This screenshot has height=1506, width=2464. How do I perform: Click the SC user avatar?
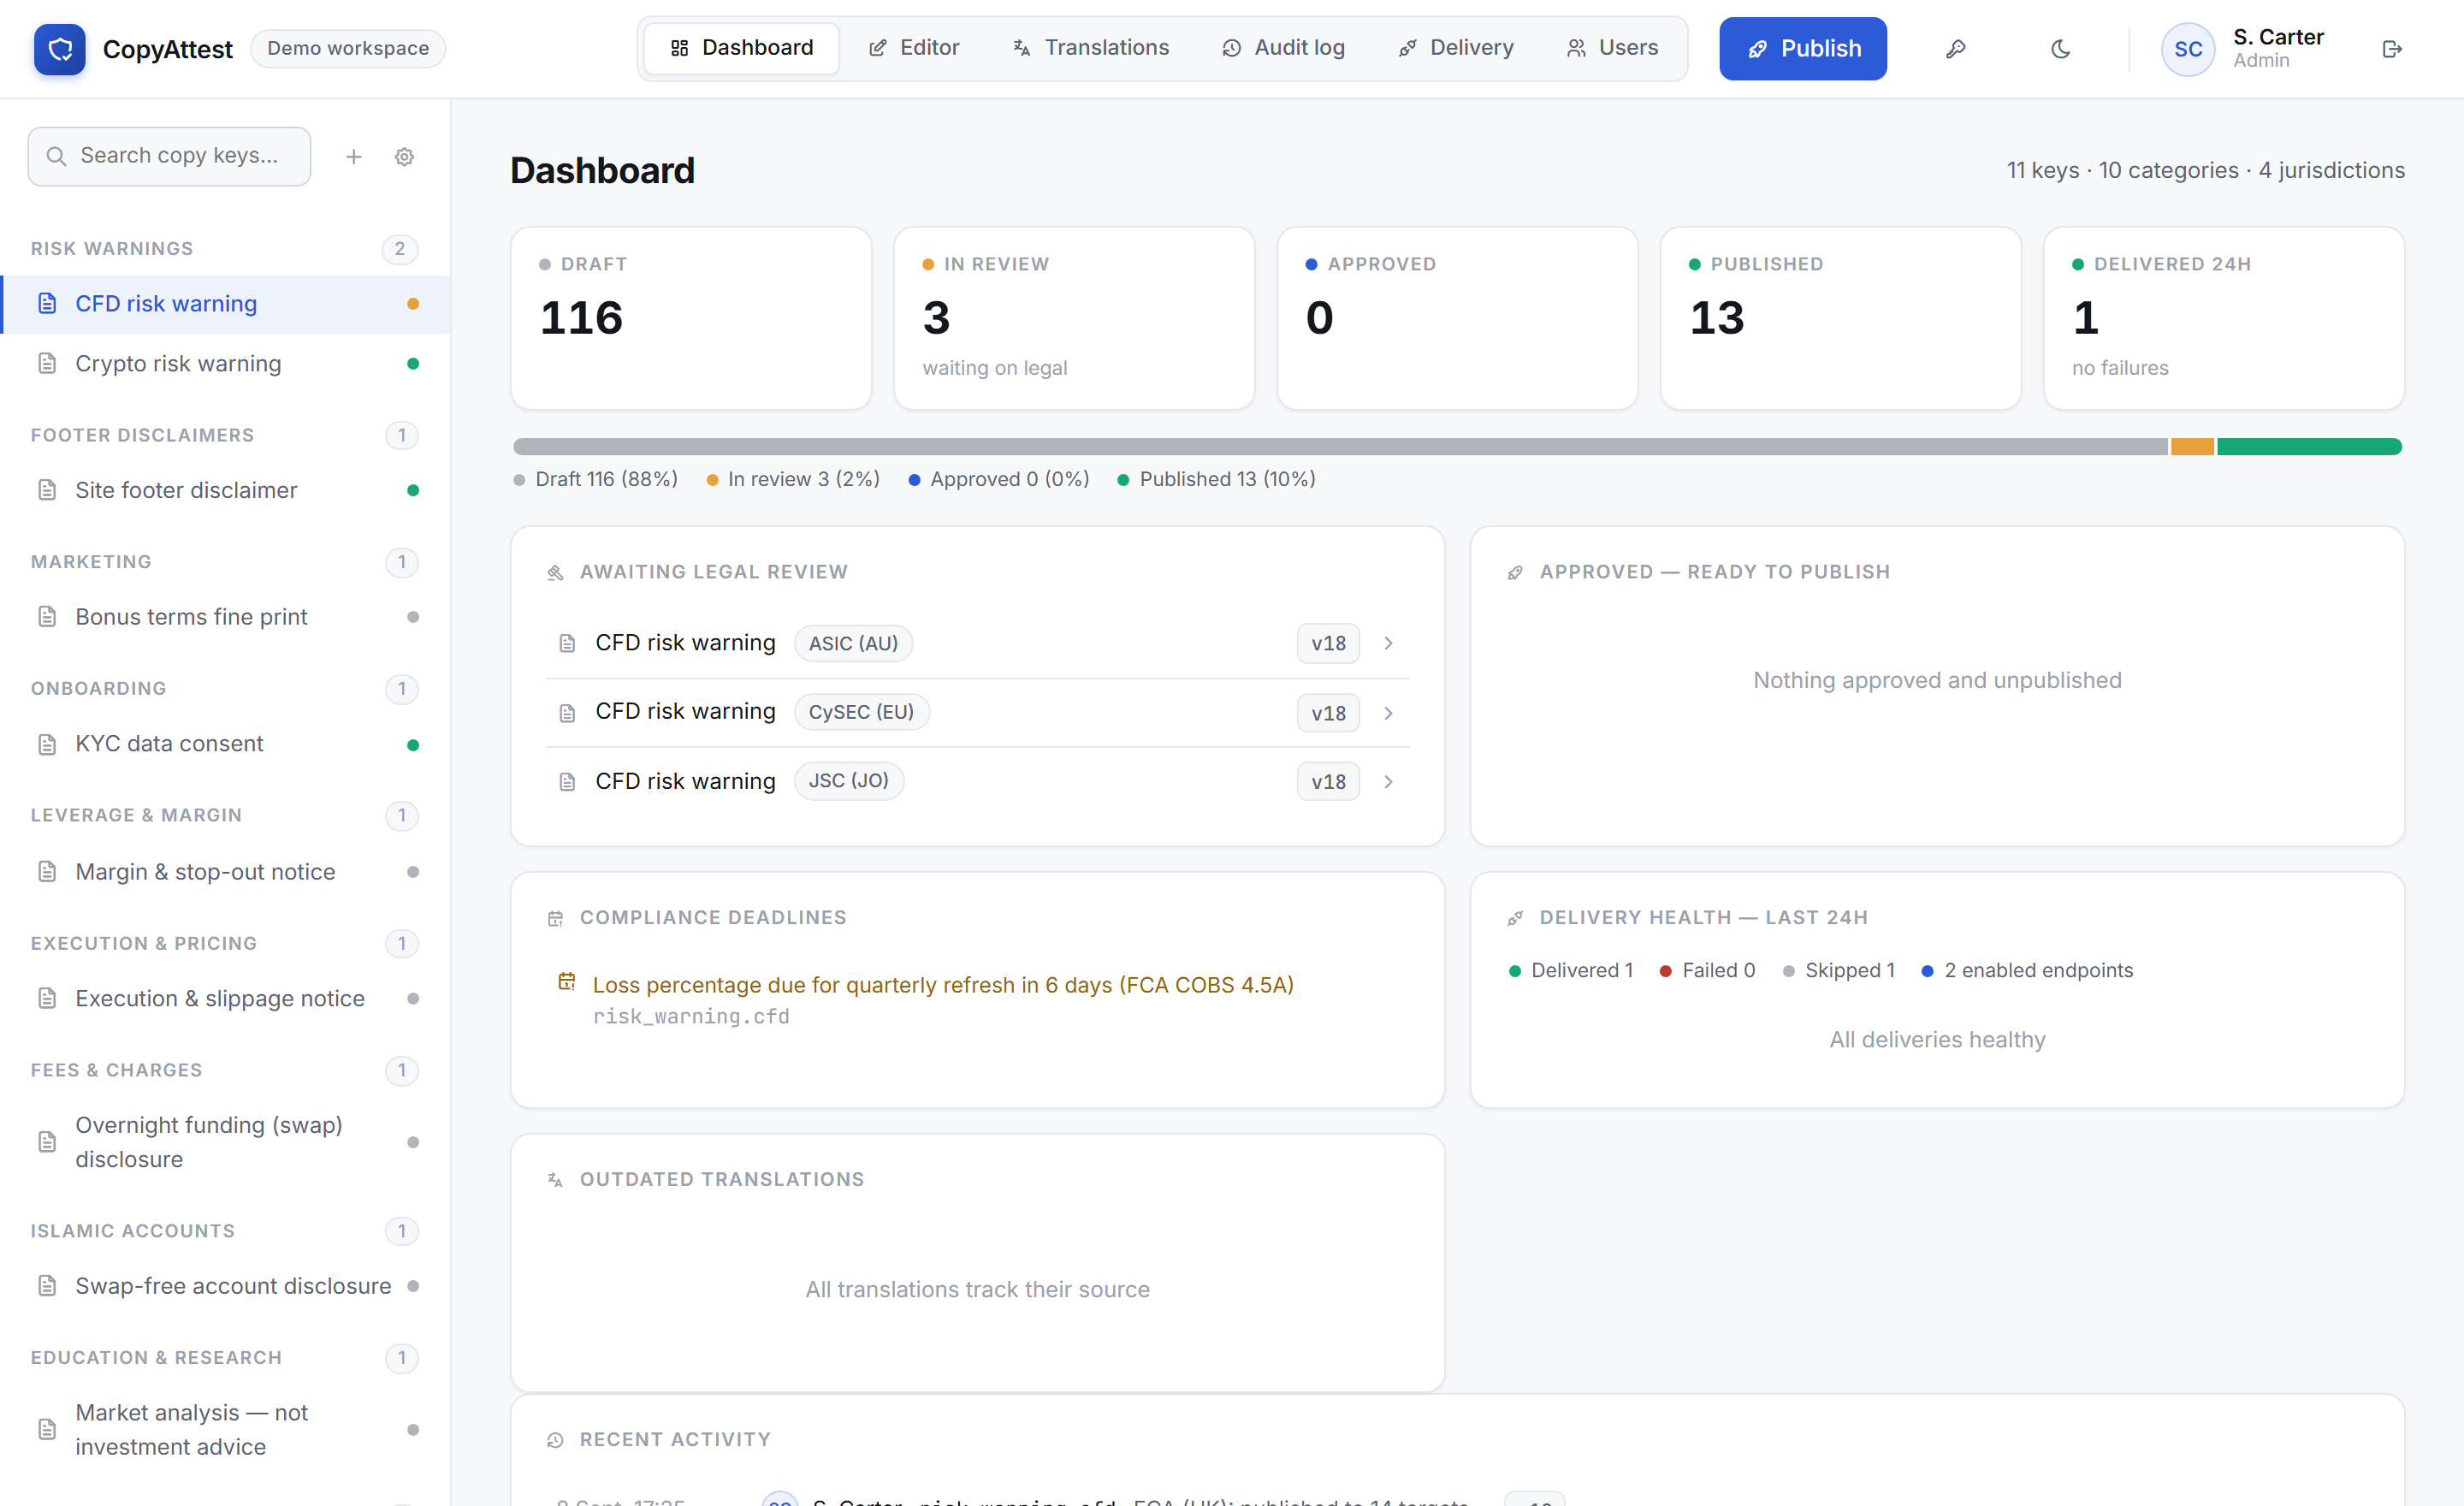tap(2187, 49)
